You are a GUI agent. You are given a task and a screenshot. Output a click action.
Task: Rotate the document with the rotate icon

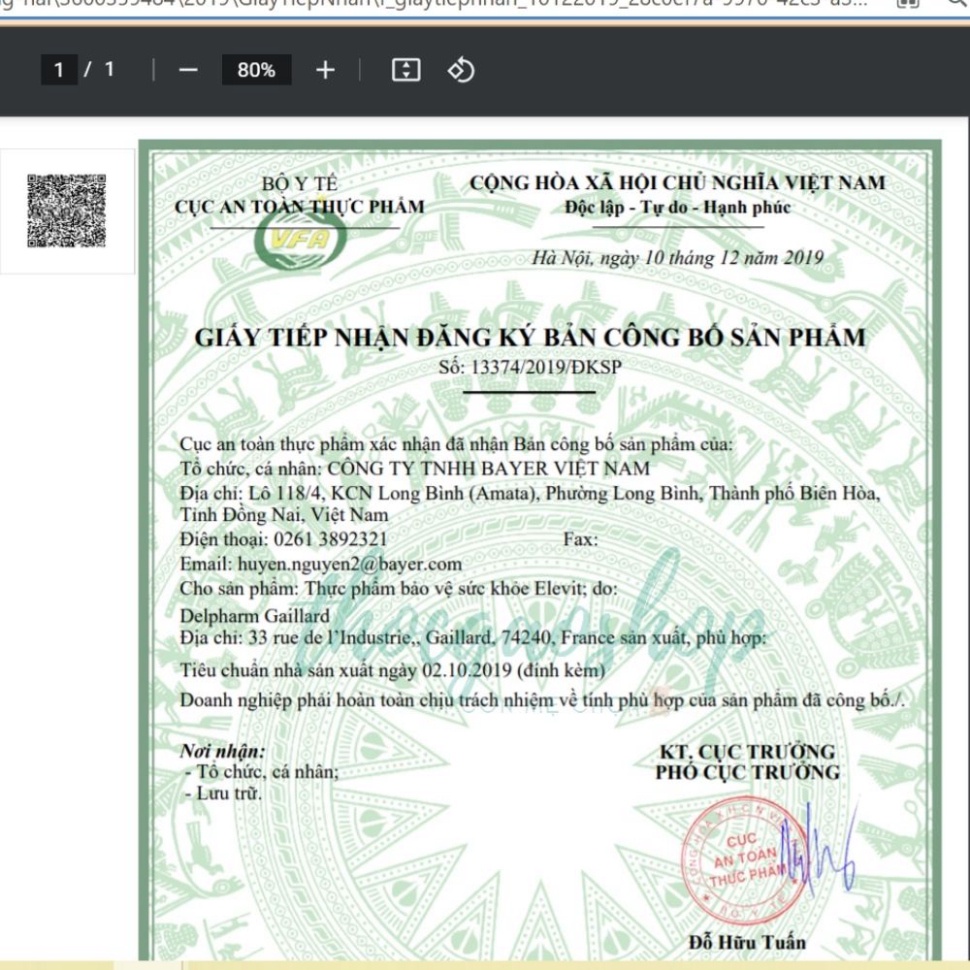(x=461, y=70)
